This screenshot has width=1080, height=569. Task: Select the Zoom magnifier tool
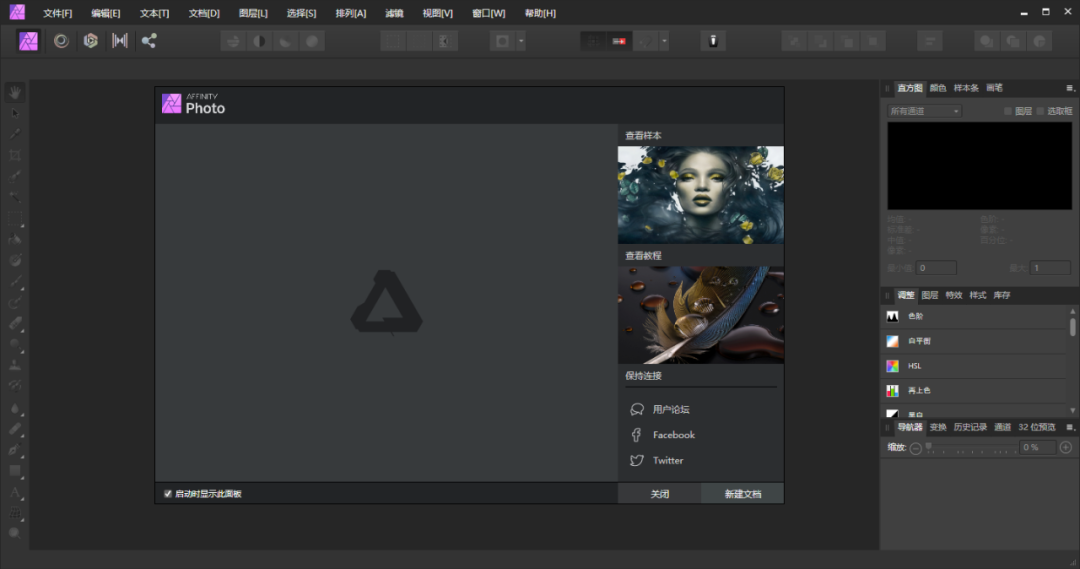point(14,533)
